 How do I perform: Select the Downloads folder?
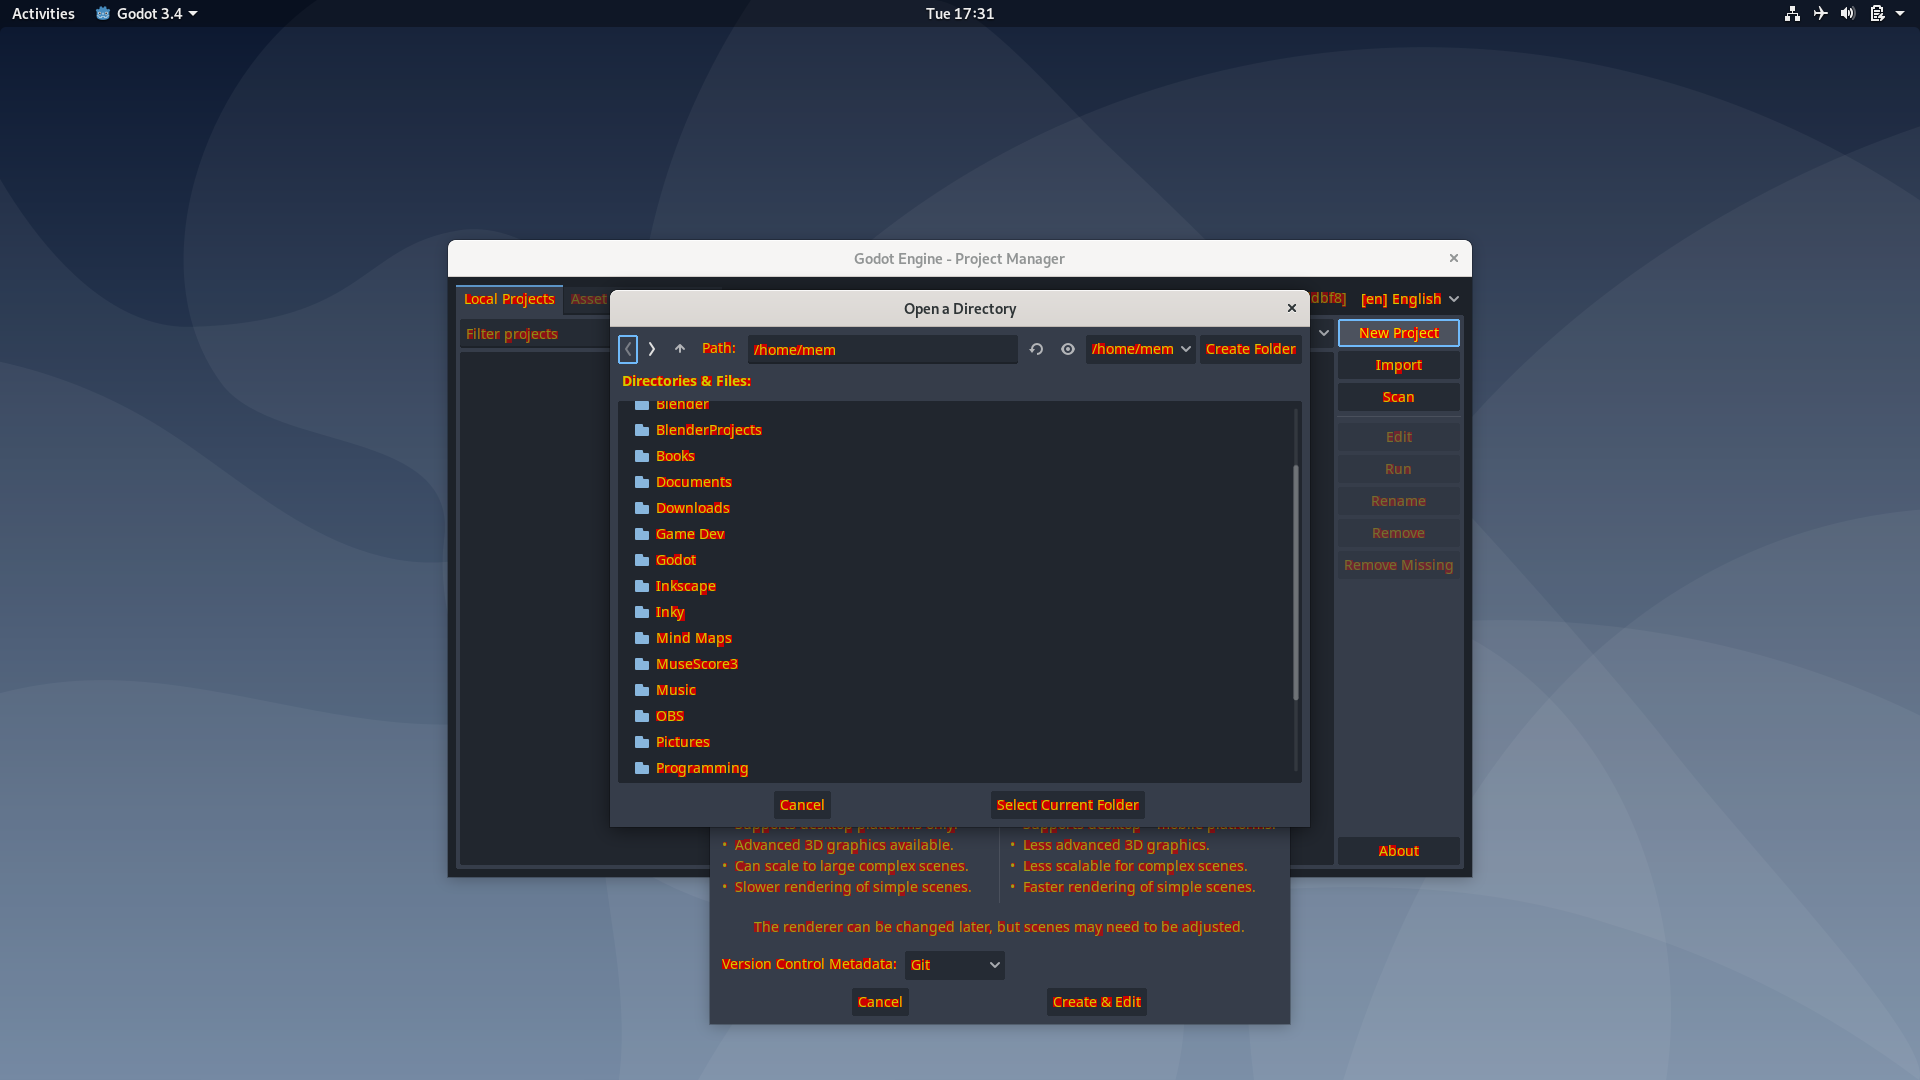tap(693, 508)
